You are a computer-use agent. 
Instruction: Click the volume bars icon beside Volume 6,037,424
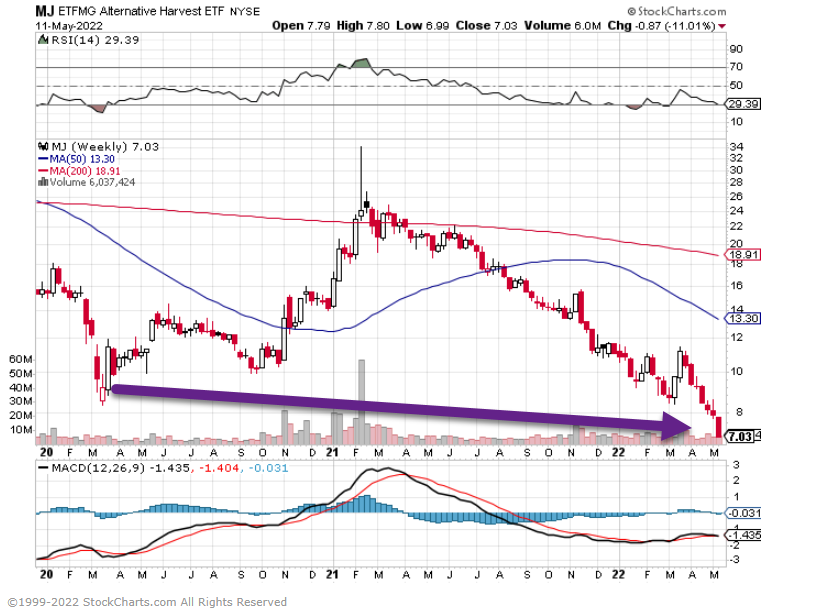click(x=43, y=182)
